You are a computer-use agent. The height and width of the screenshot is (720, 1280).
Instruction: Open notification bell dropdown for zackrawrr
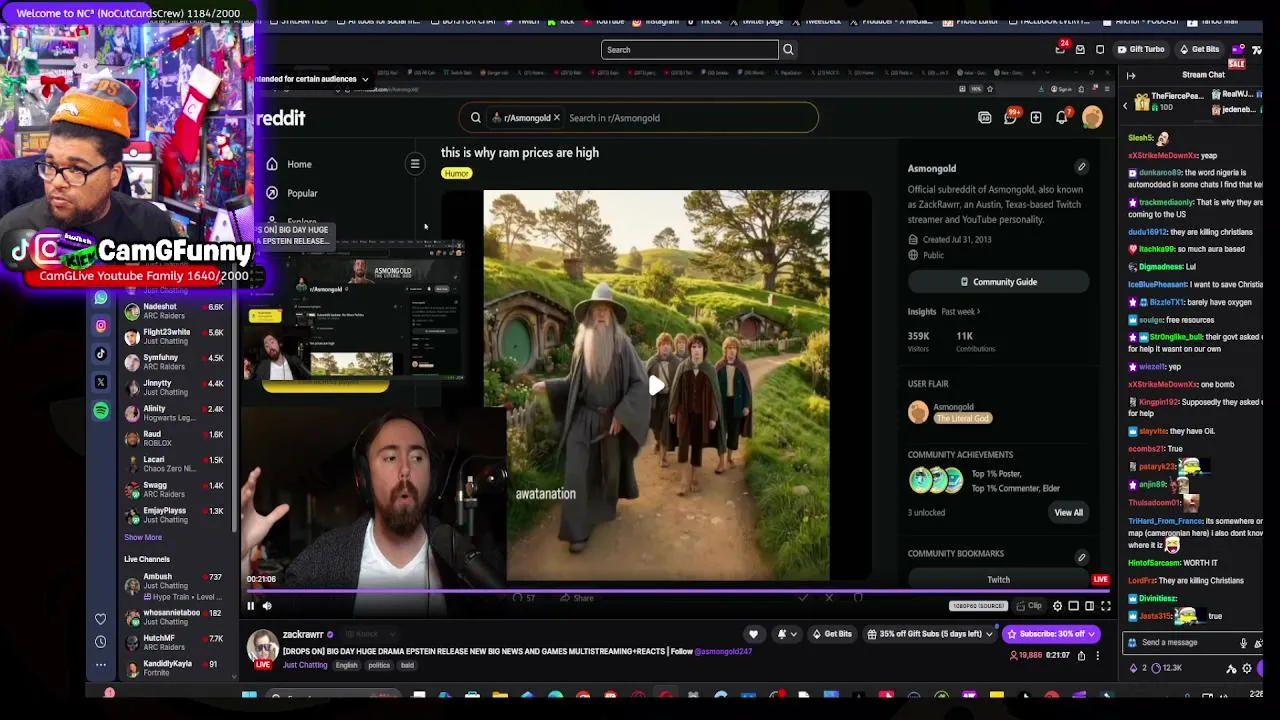(786, 634)
